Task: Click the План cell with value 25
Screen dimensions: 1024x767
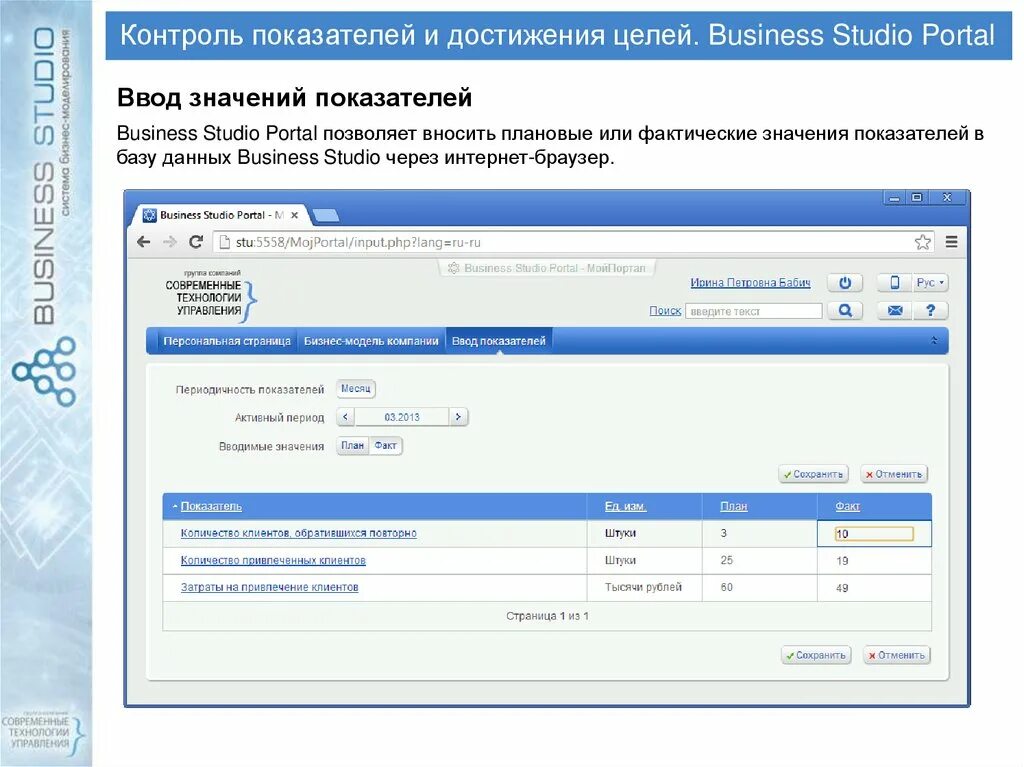Action: [760, 561]
